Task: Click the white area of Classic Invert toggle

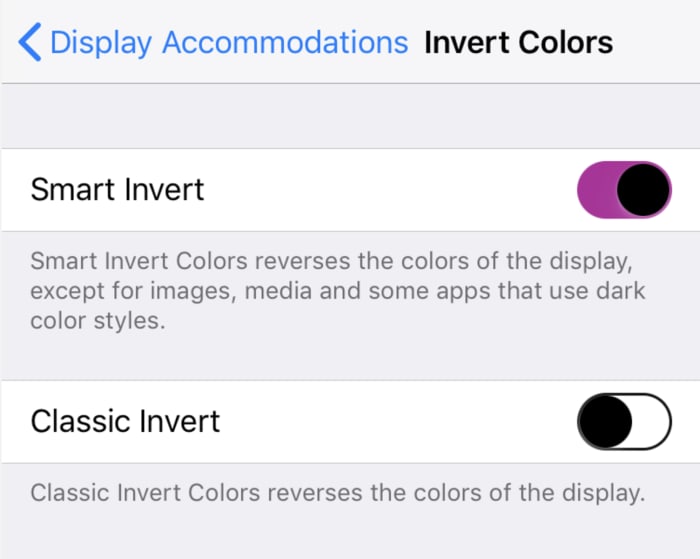Action: coord(651,421)
